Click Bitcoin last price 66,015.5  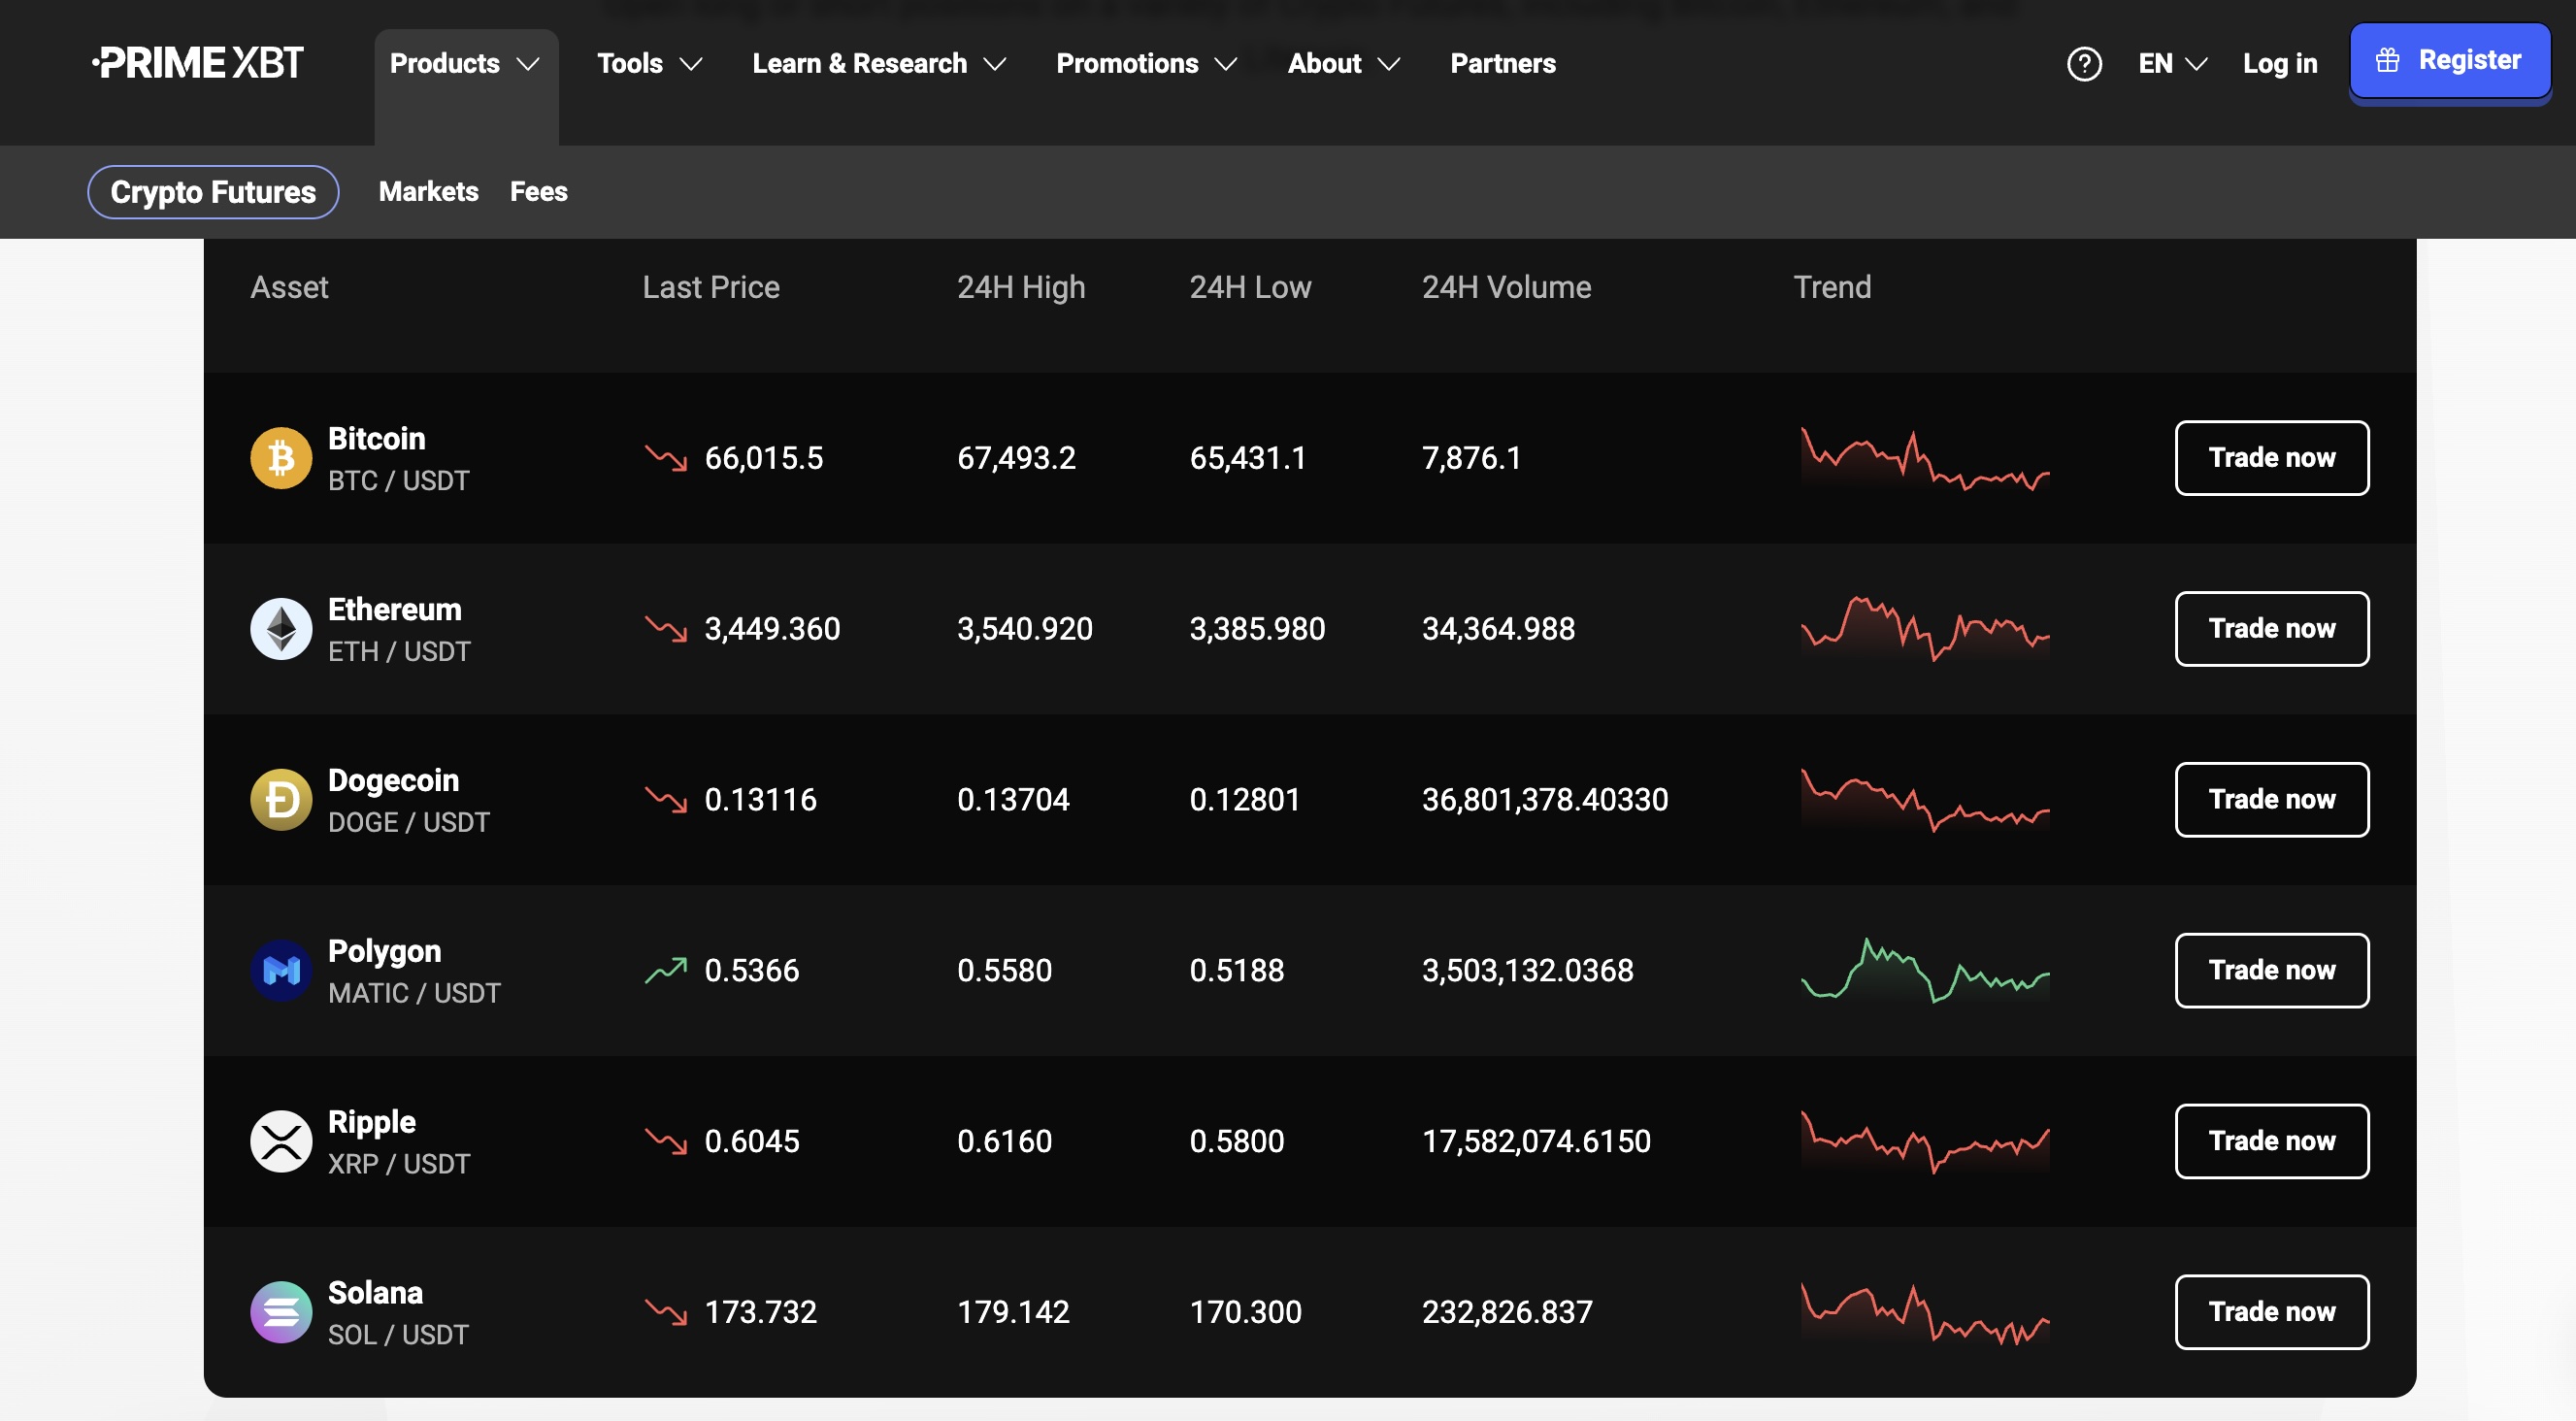(x=764, y=459)
